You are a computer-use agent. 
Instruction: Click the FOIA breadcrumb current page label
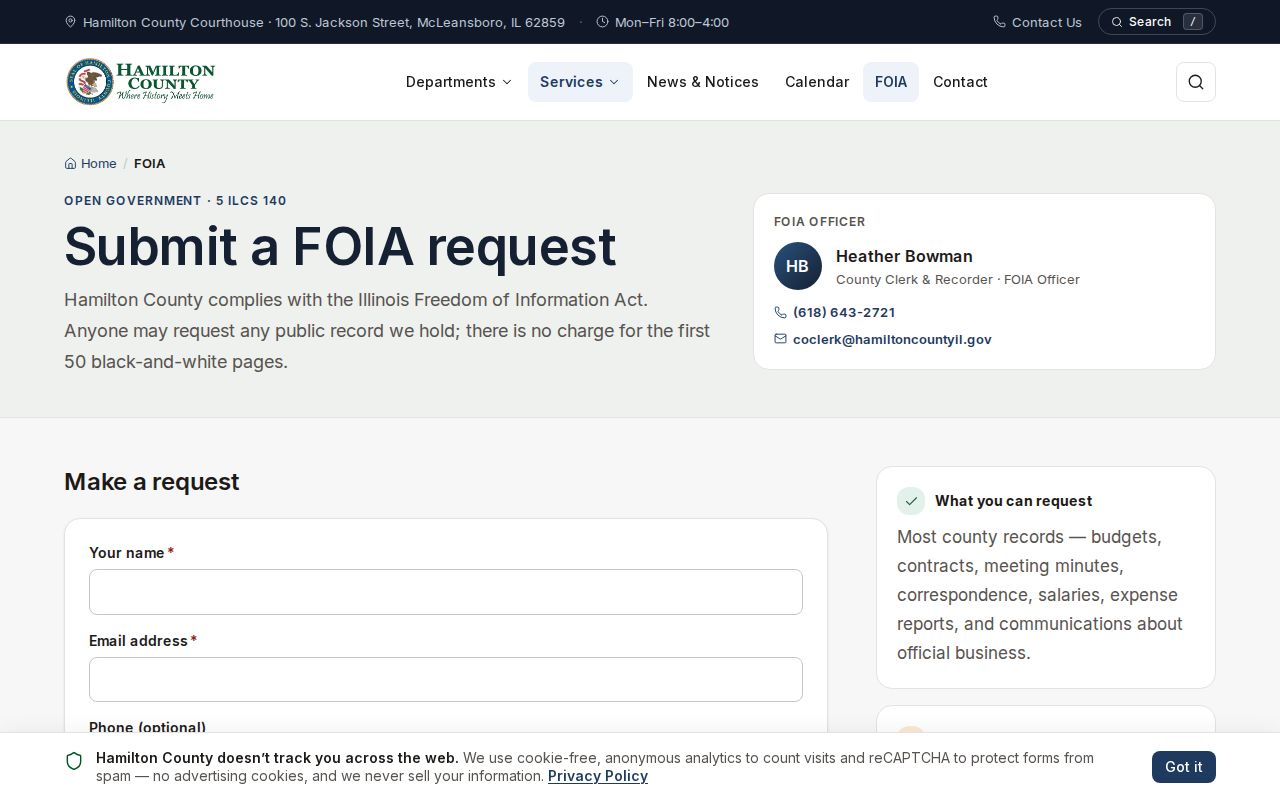pyautogui.click(x=150, y=163)
